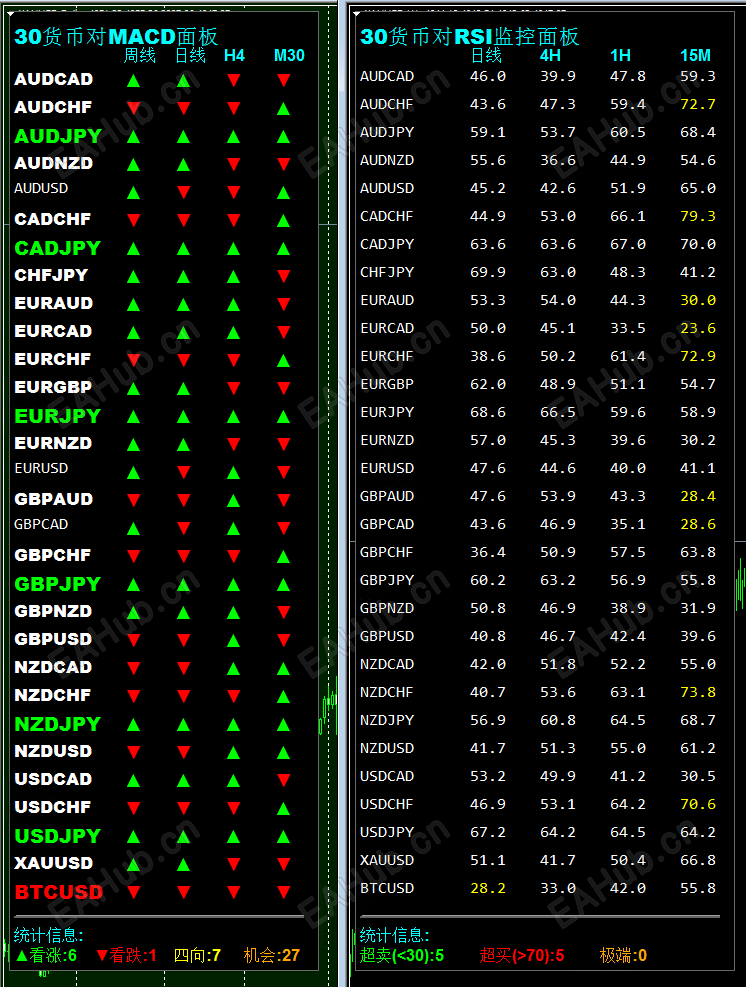Click the 看跌:1 bearish count statistic
Image resolution: width=746 pixels, height=987 pixels.
pyautogui.click(x=126, y=956)
